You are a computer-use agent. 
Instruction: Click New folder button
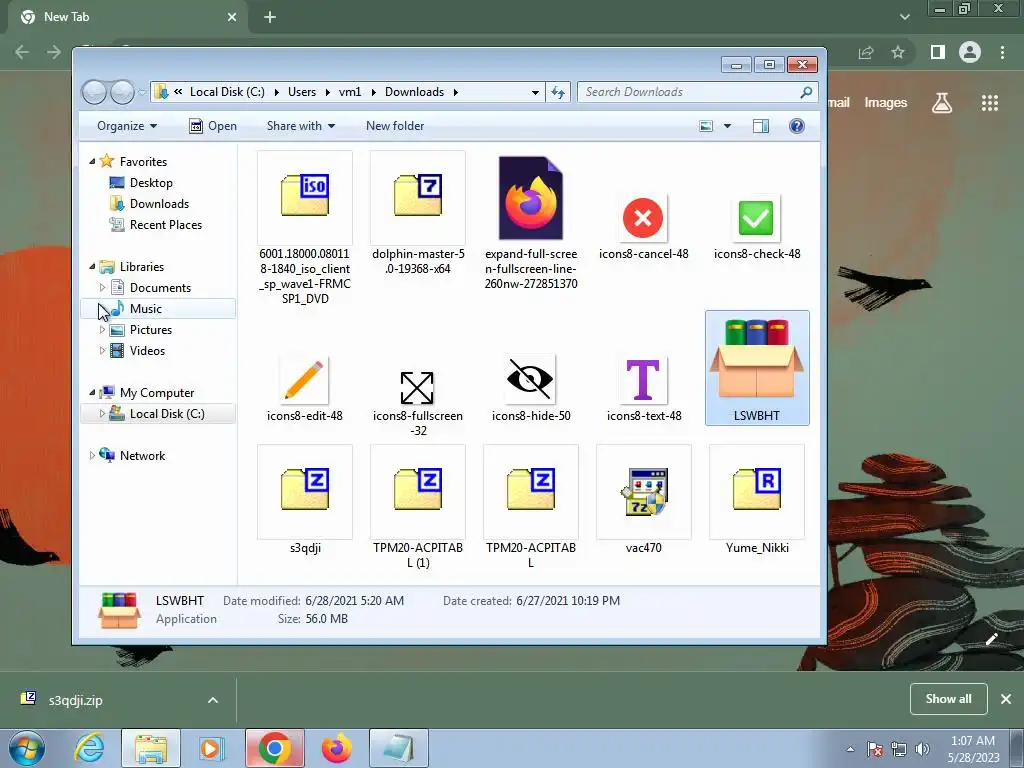click(x=394, y=126)
